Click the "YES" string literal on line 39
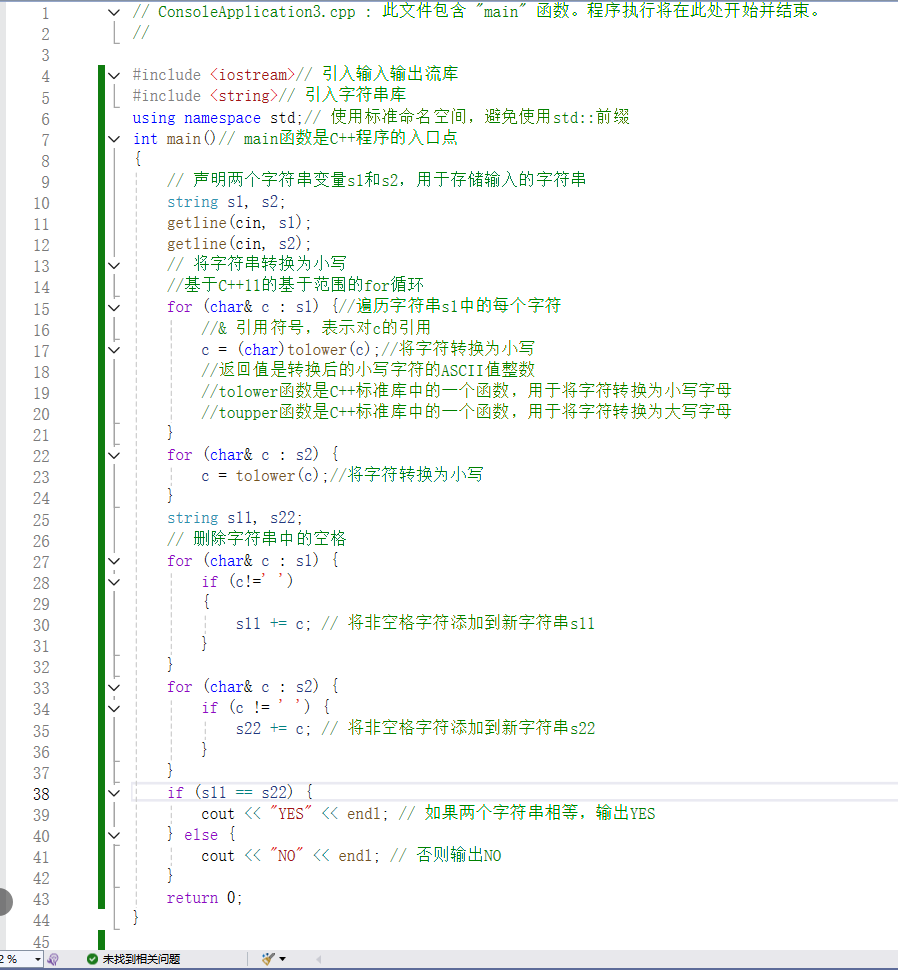The image size is (898, 970). pyautogui.click(x=291, y=813)
